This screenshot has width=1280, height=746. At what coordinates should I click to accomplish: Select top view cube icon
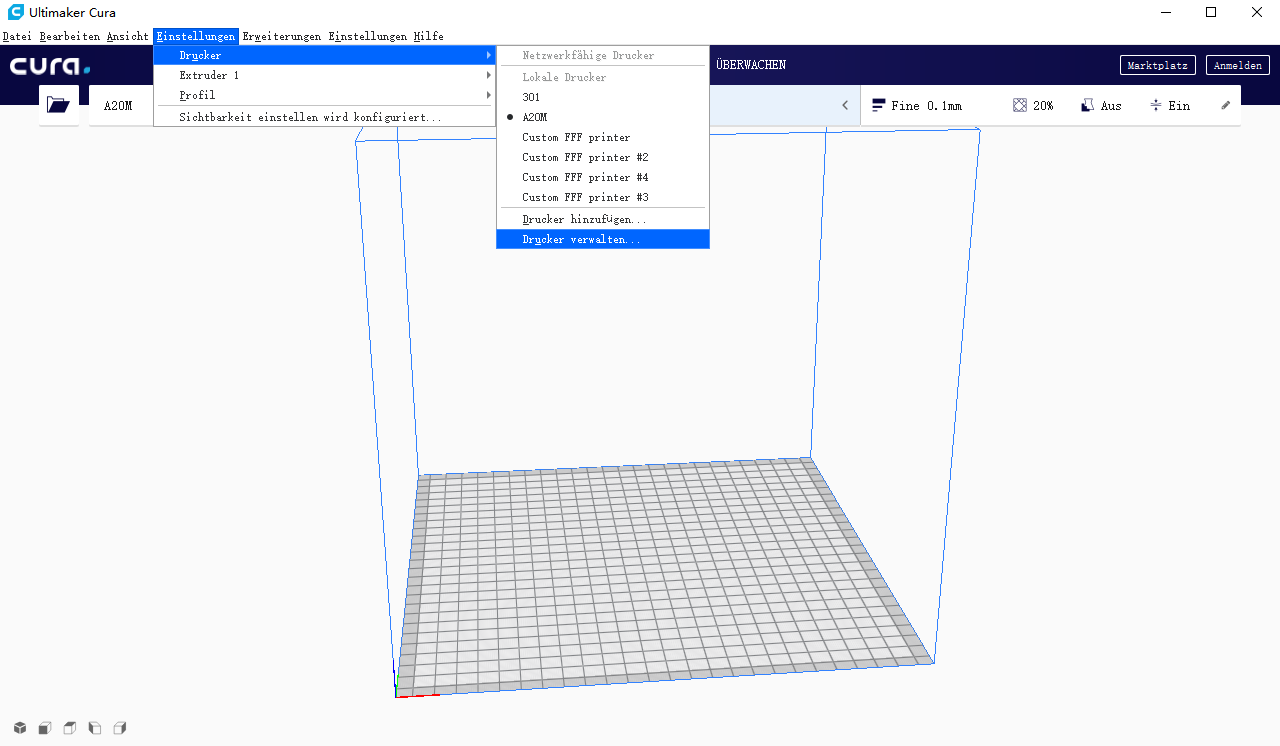click(x=70, y=727)
